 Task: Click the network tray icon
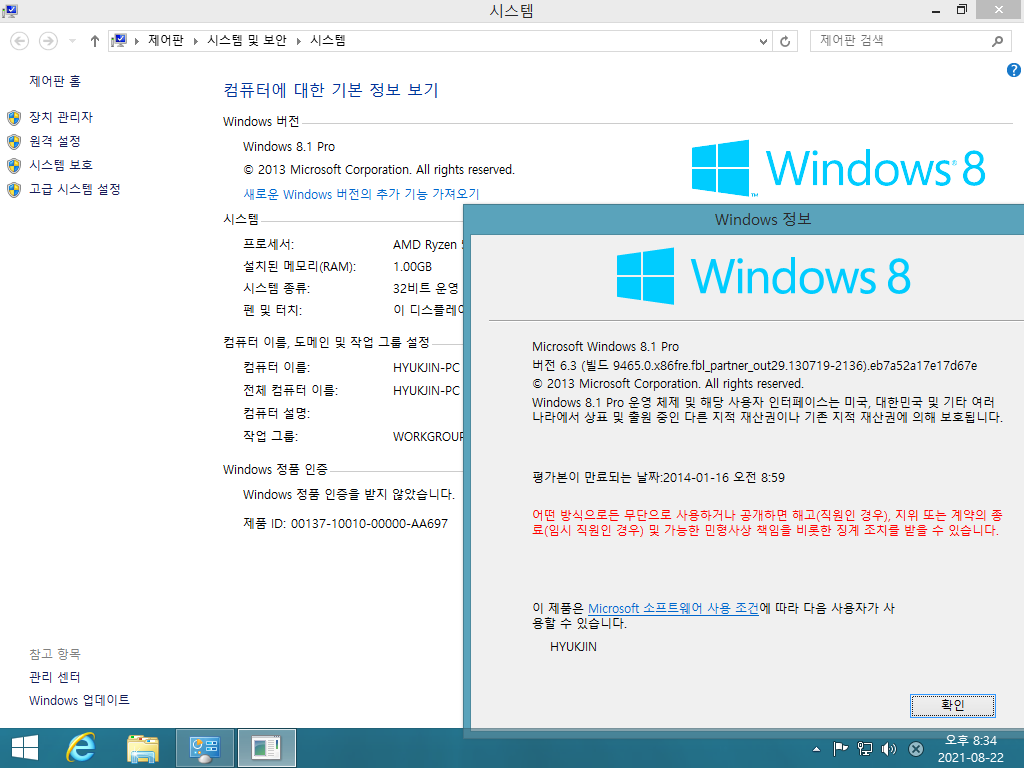[865, 748]
